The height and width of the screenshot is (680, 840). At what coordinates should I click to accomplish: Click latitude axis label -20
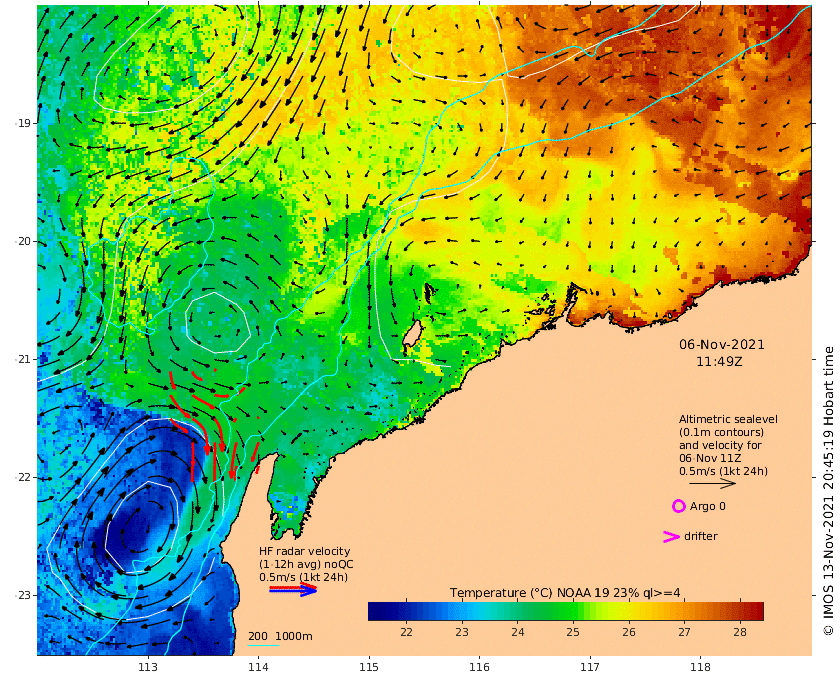[x=22, y=242]
